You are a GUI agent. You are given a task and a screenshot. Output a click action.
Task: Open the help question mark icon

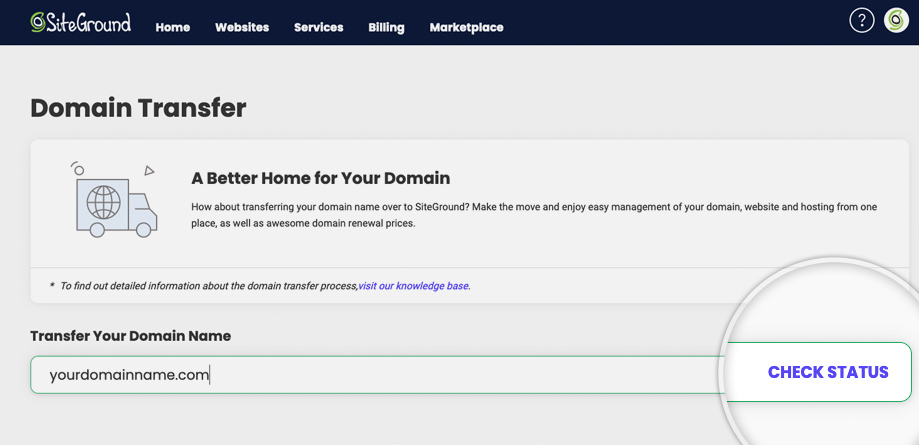[x=862, y=21]
